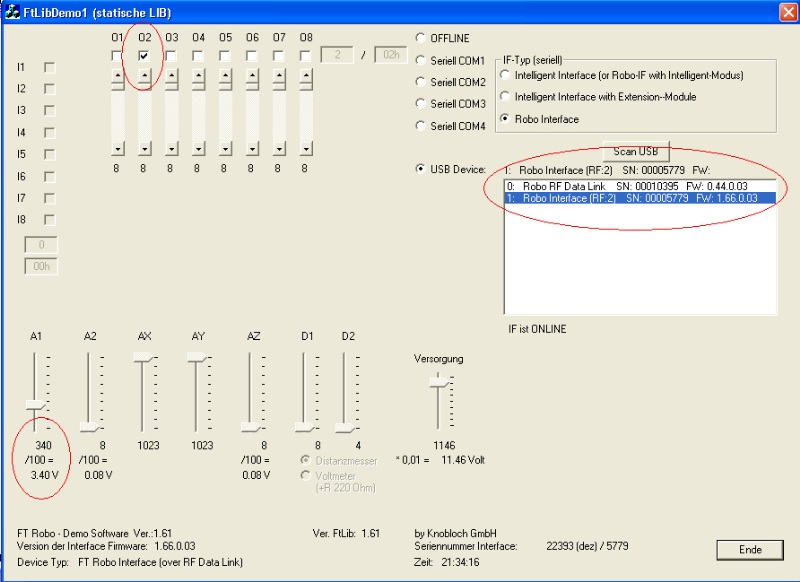This screenshot has height=582, width=800.
Task: Click the A2 analog slider thumb
Action: [x=89, y=427]
